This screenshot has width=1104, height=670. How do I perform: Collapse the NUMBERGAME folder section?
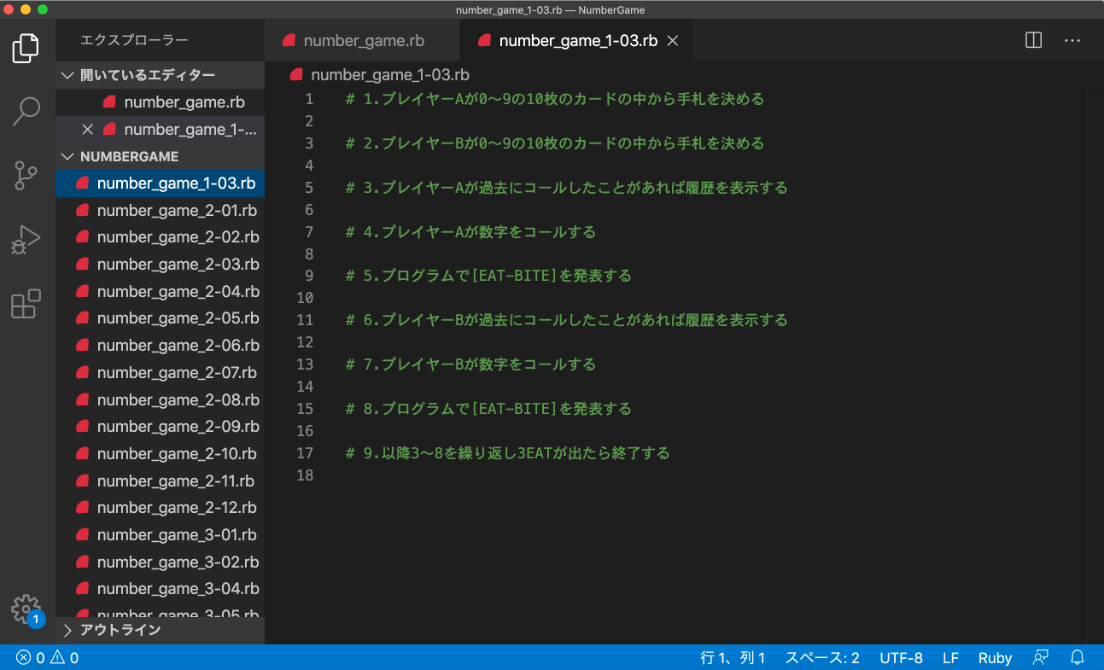coord(160,156)
